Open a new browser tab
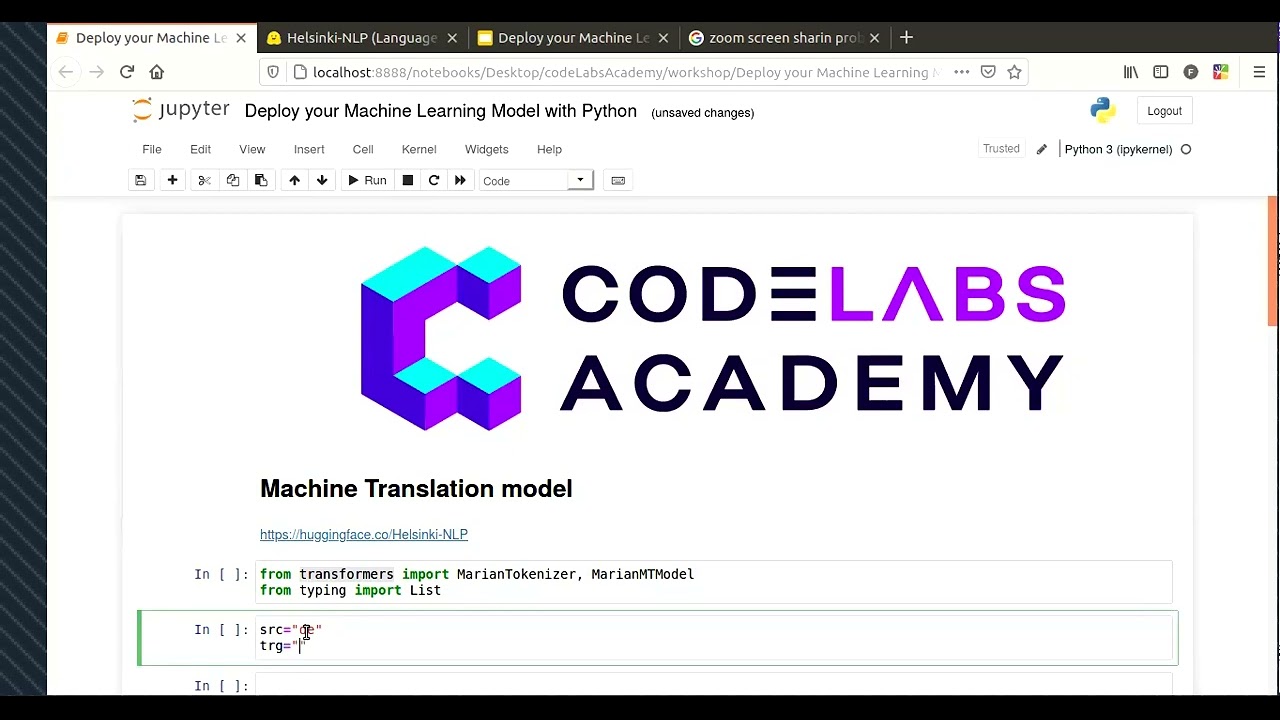The image size is (1280, 720). coord(906,38)
